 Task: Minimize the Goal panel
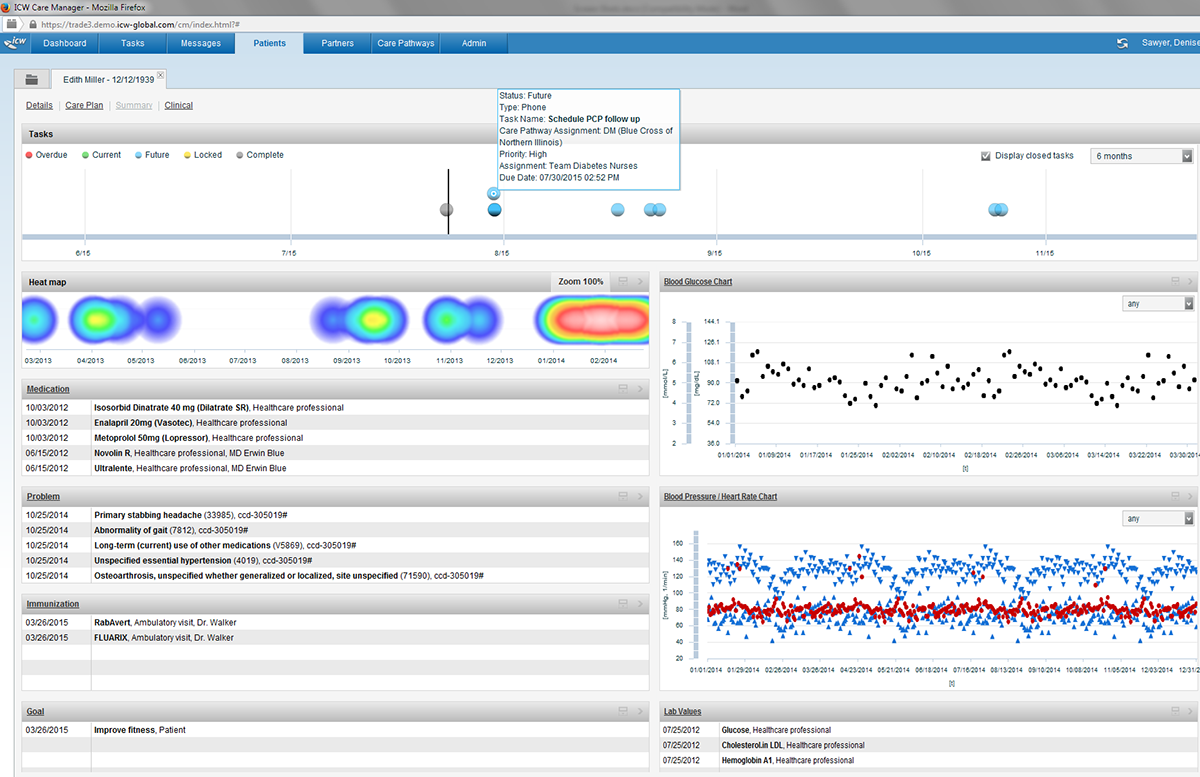pyautogui.click(x=622, y=711)
